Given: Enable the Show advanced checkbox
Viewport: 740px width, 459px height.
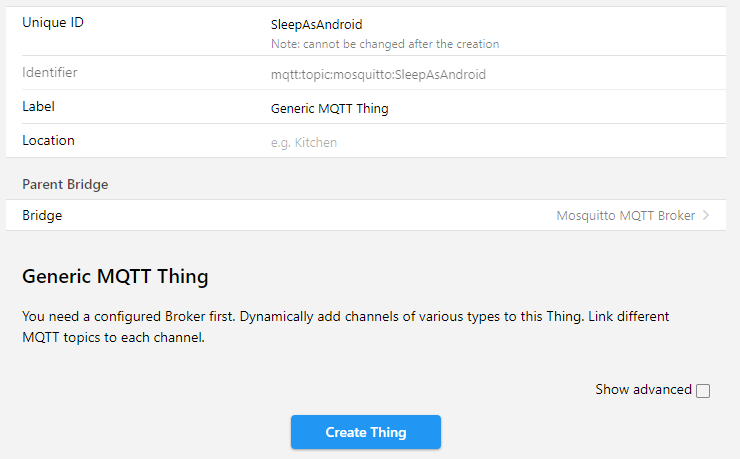Looking at the screenshot, I should 703,391.
